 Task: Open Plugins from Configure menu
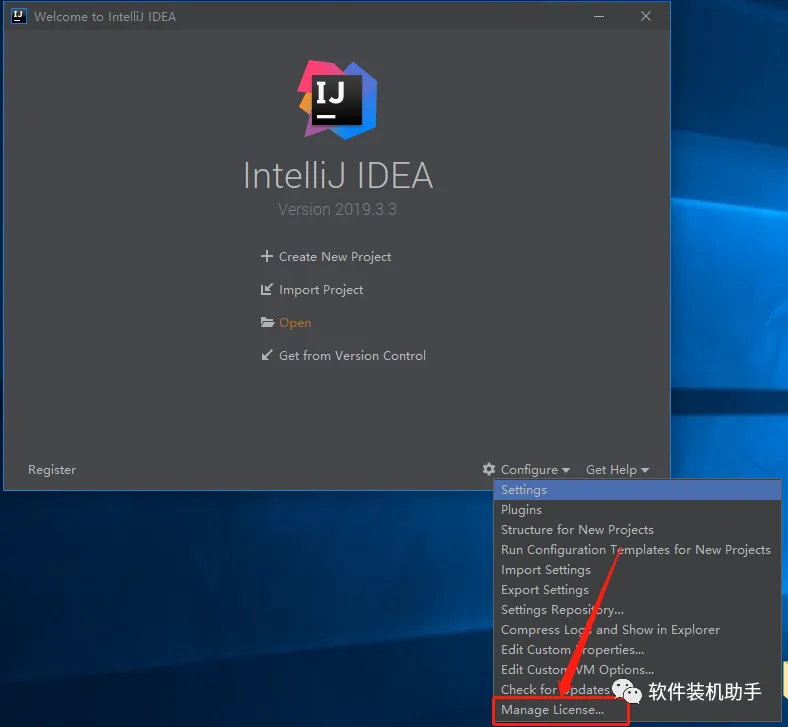point(637,509)
